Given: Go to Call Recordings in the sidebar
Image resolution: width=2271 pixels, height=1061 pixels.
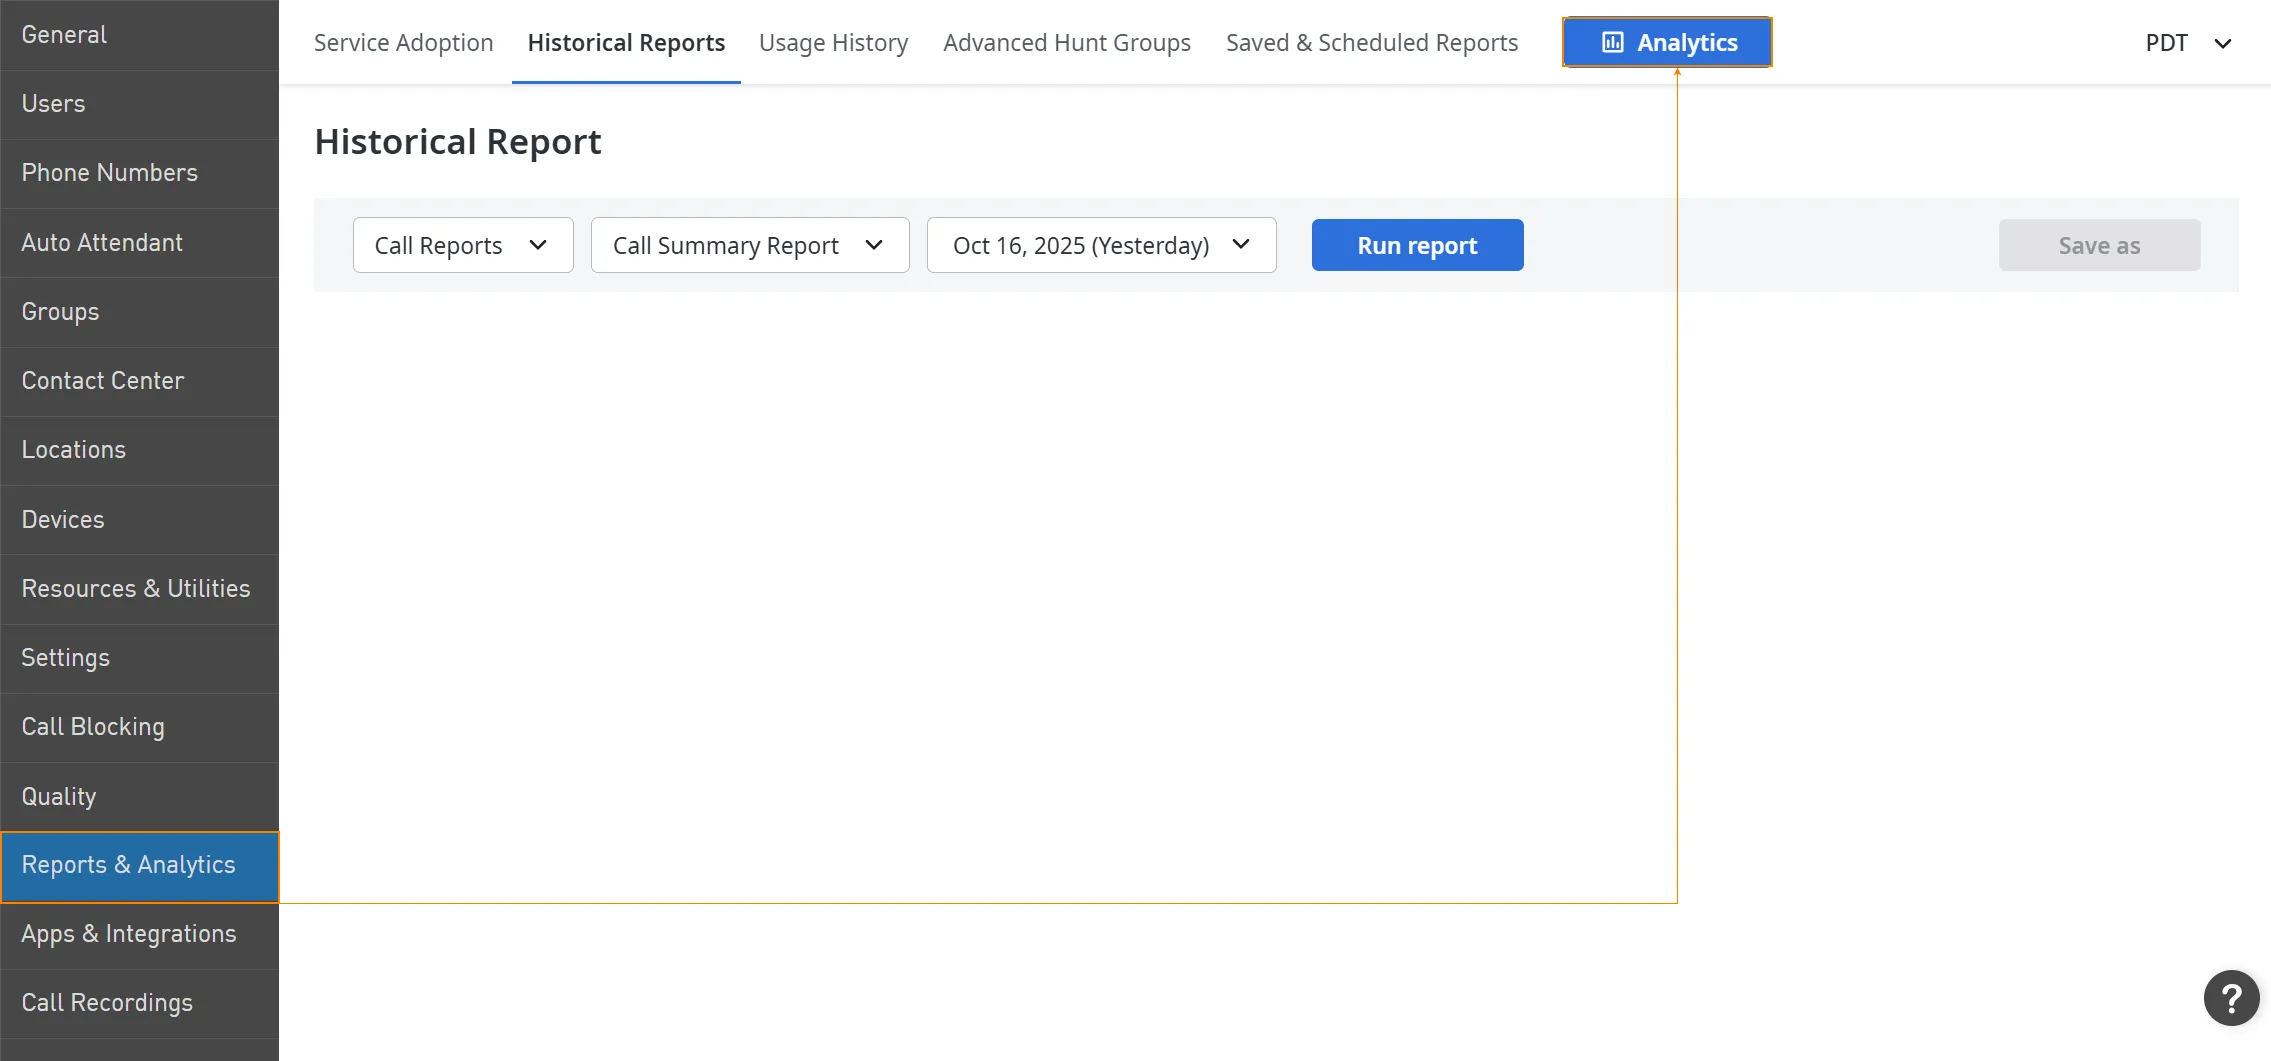Looking at the screenshot, I should [139, 1004].
